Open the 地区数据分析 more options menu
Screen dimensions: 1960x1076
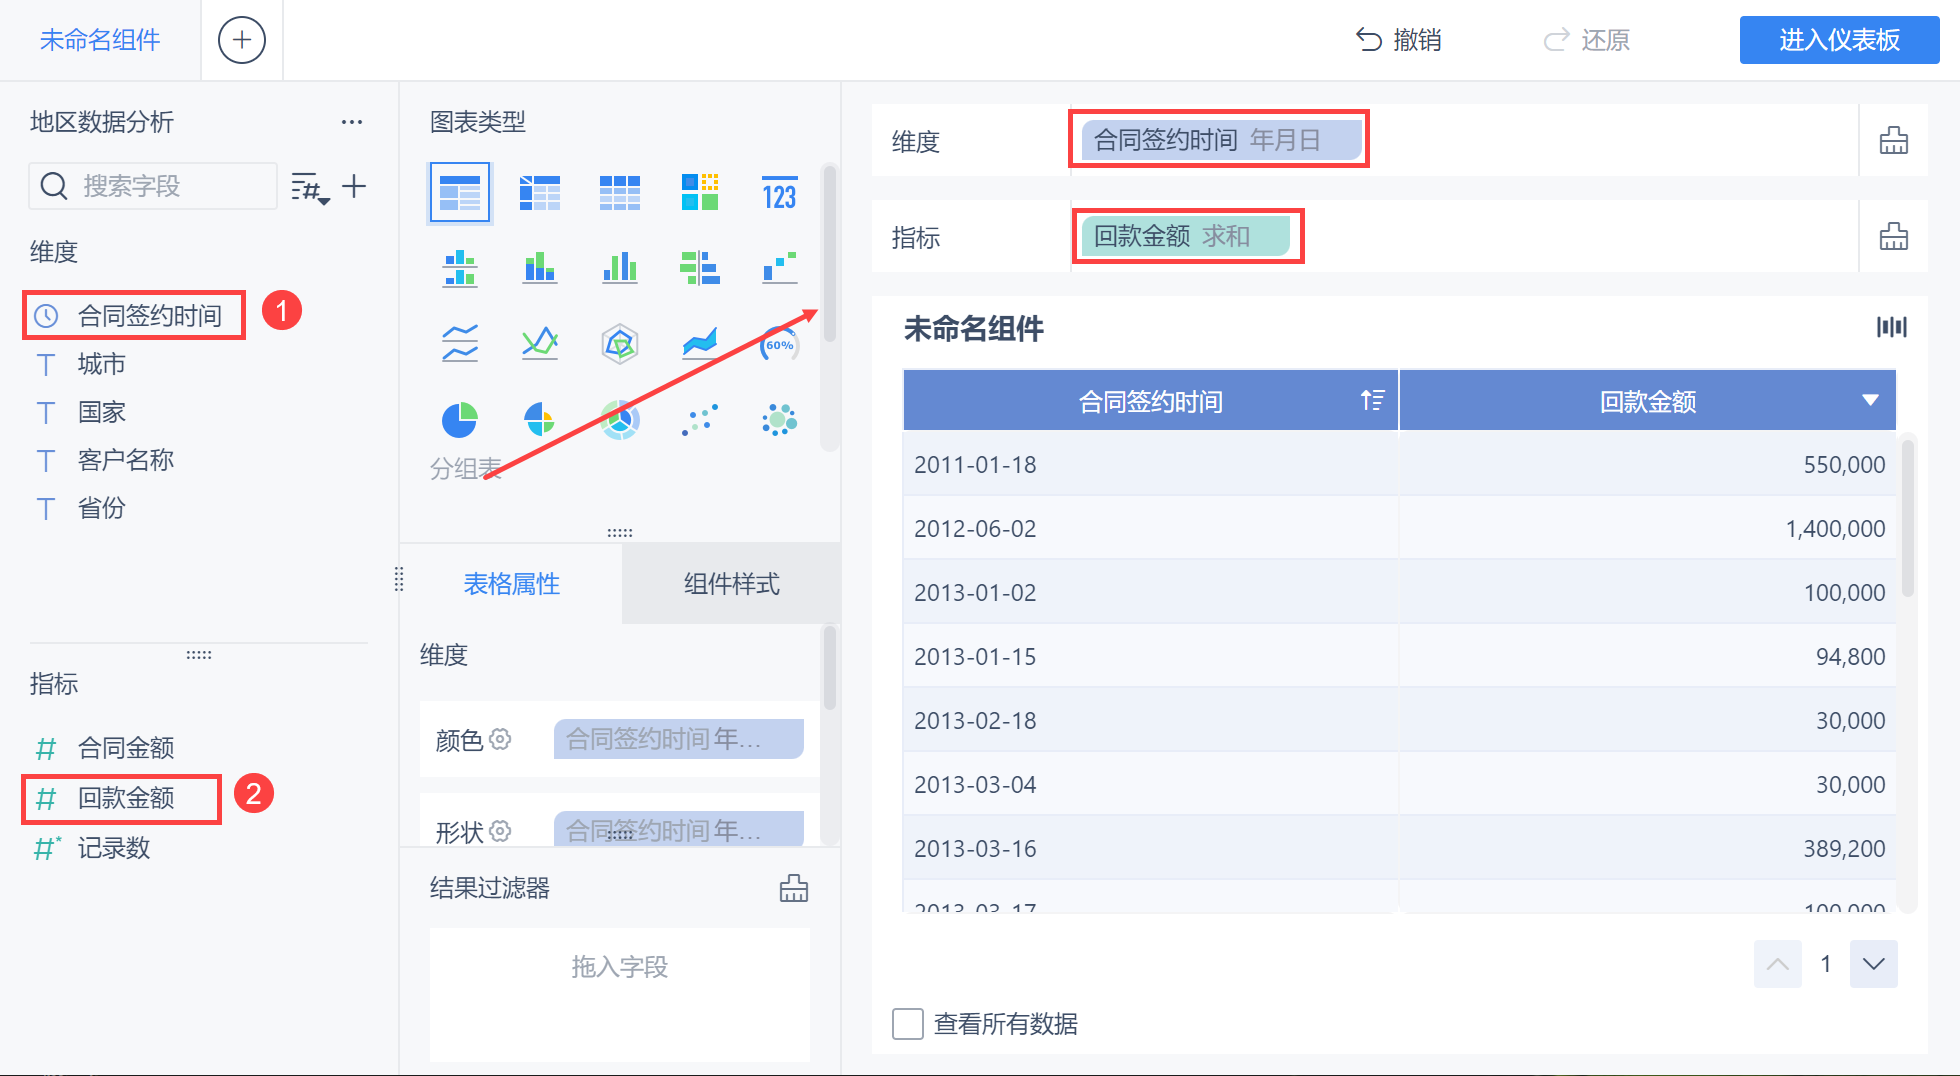tap(352, 122)
